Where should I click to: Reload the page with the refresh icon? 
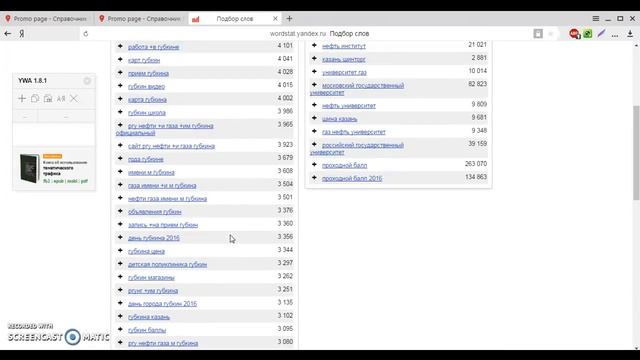click(x=86, y=34)
